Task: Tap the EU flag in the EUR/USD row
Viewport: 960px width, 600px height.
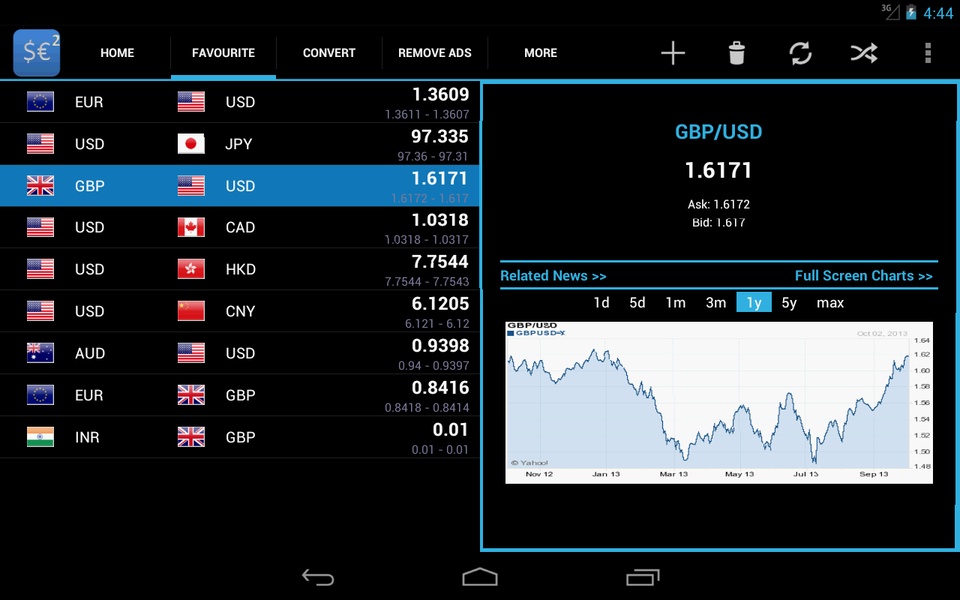Action: (40, 102)
